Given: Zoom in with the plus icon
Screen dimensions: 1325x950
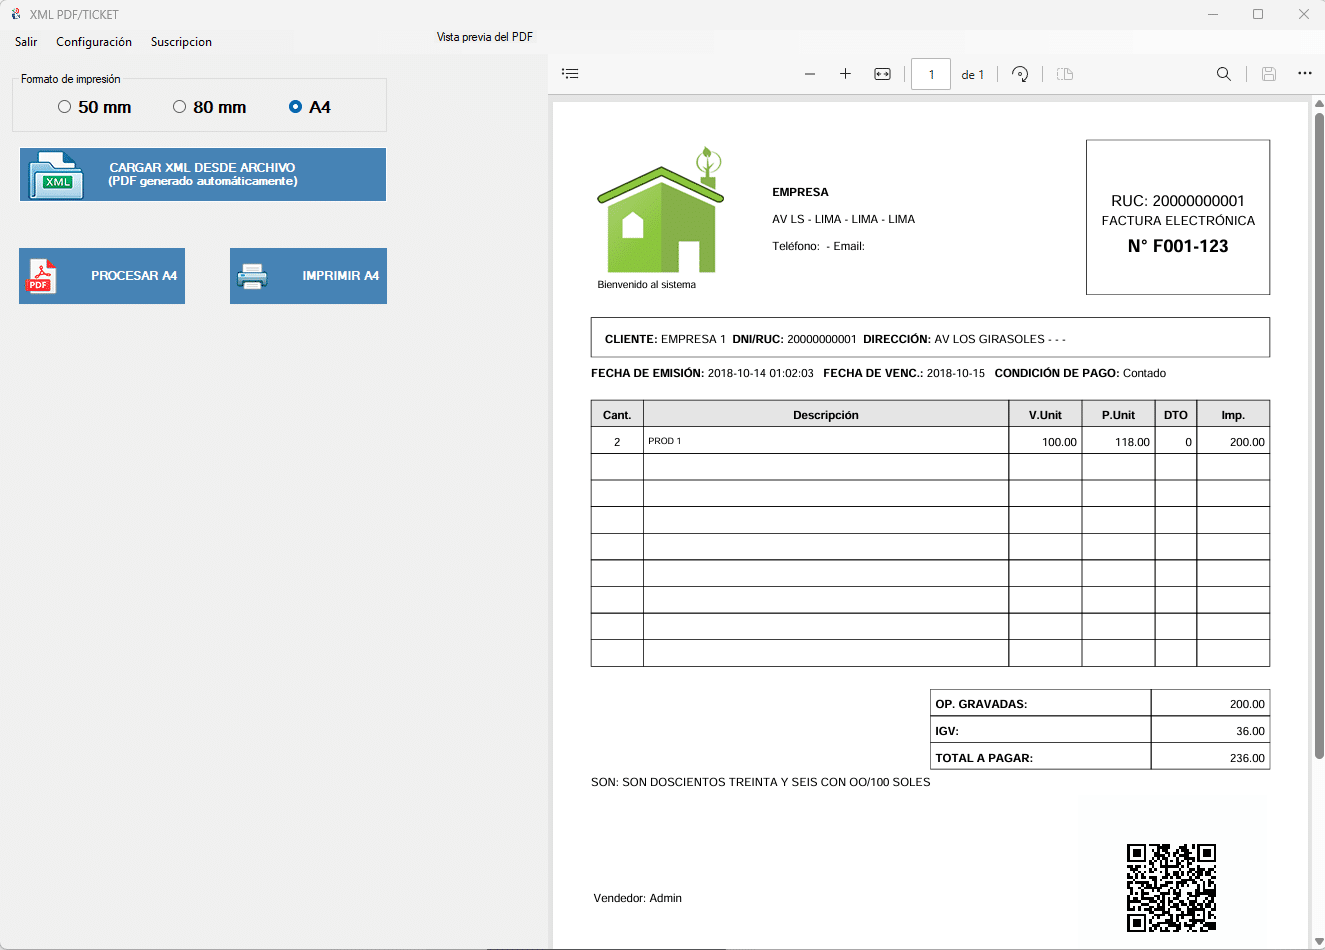Looking at the screenshot, I should point(845,74).
